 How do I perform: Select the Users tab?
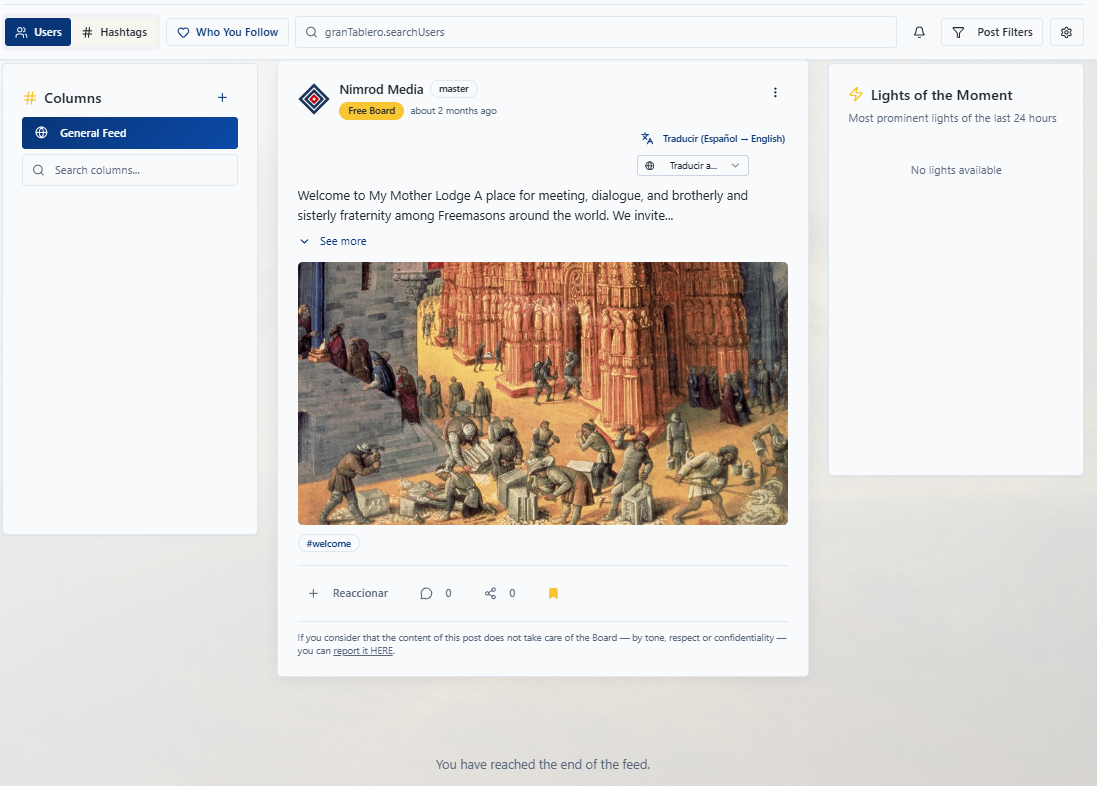pyautogui.click(x=38, y=32)
